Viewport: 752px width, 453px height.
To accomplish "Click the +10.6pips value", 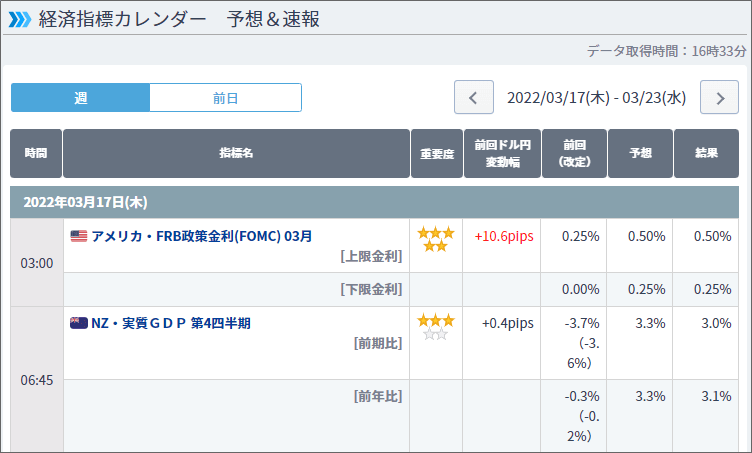I will tap(502, 237).
